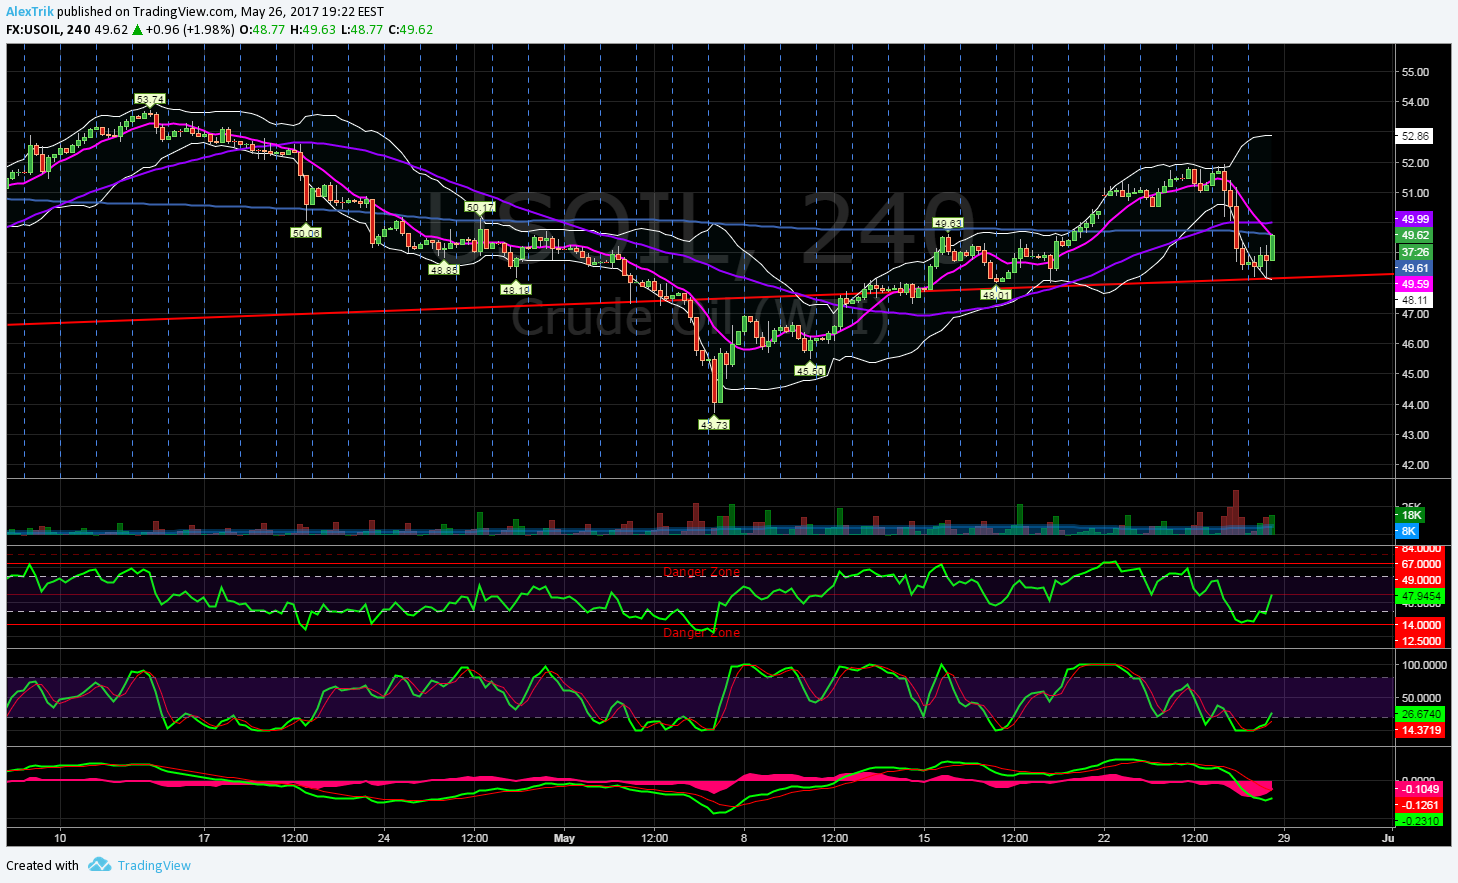Click the green up-arrow change indicator in header
Image resolution: width=1458 pixels, height=883 pixels.
tap(137, 30)
